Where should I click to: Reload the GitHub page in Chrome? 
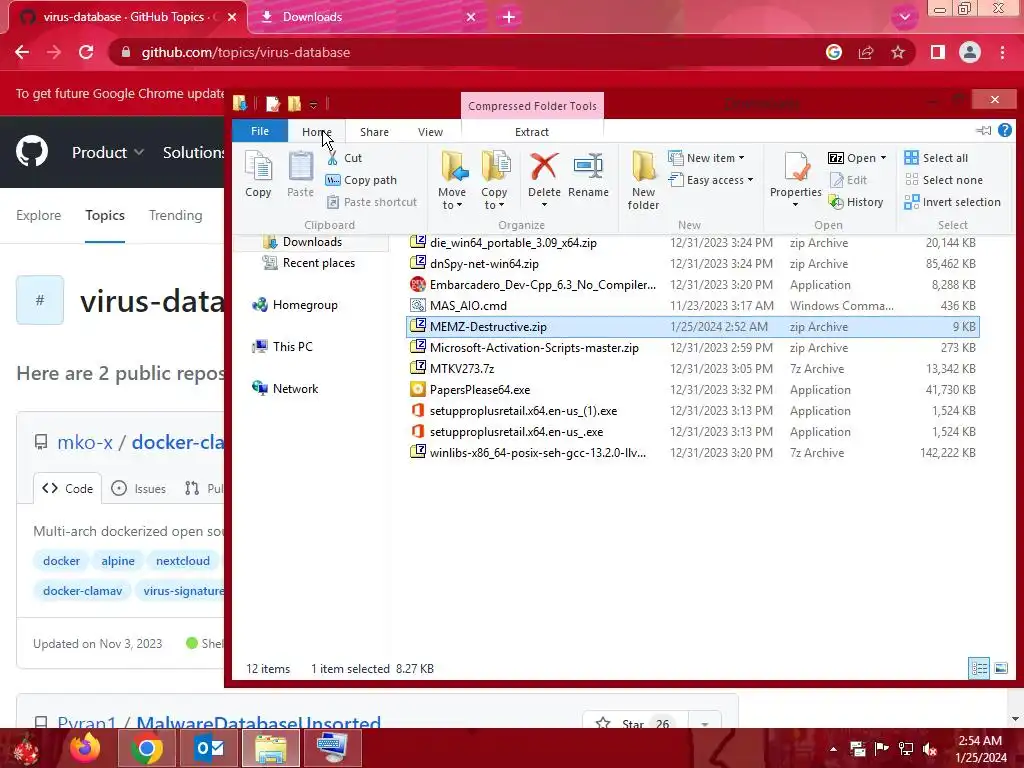86,52
